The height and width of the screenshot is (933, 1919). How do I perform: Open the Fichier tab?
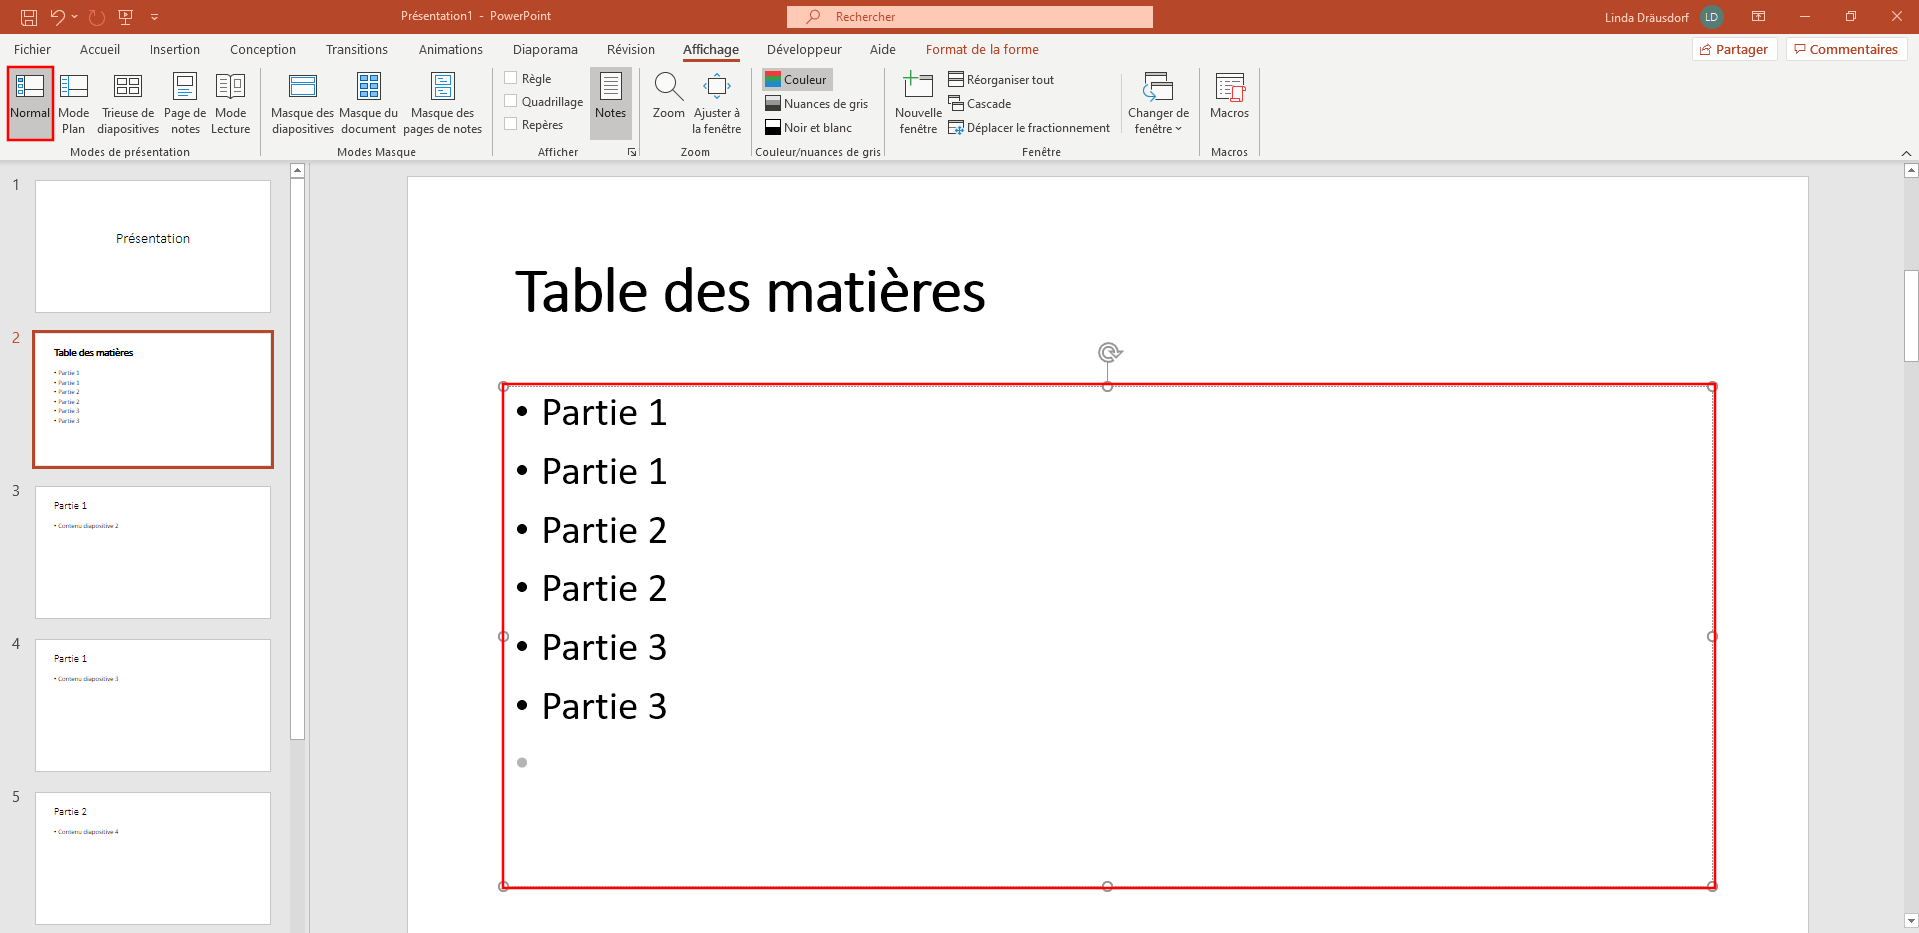point(32,49)
